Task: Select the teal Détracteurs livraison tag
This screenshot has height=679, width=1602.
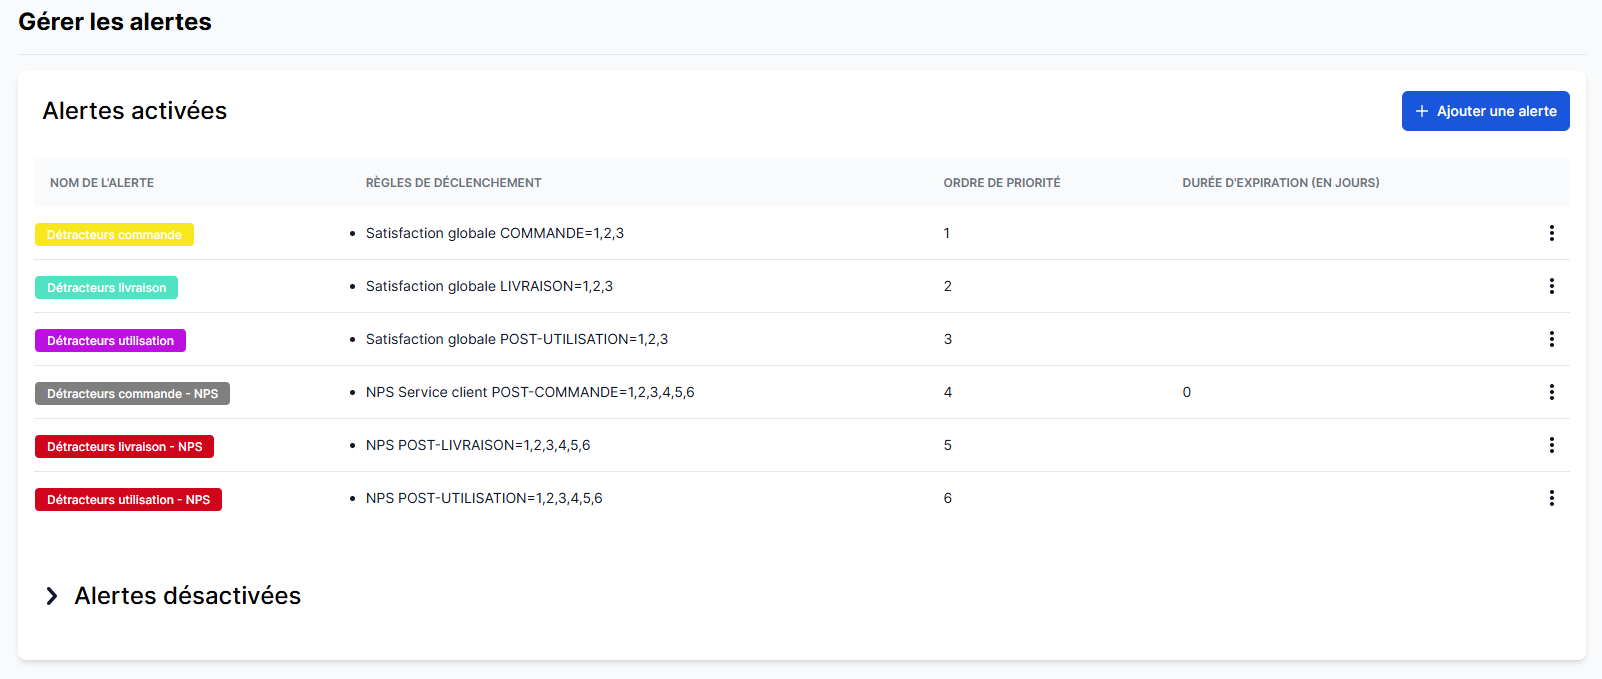Action: click(106, 288)
